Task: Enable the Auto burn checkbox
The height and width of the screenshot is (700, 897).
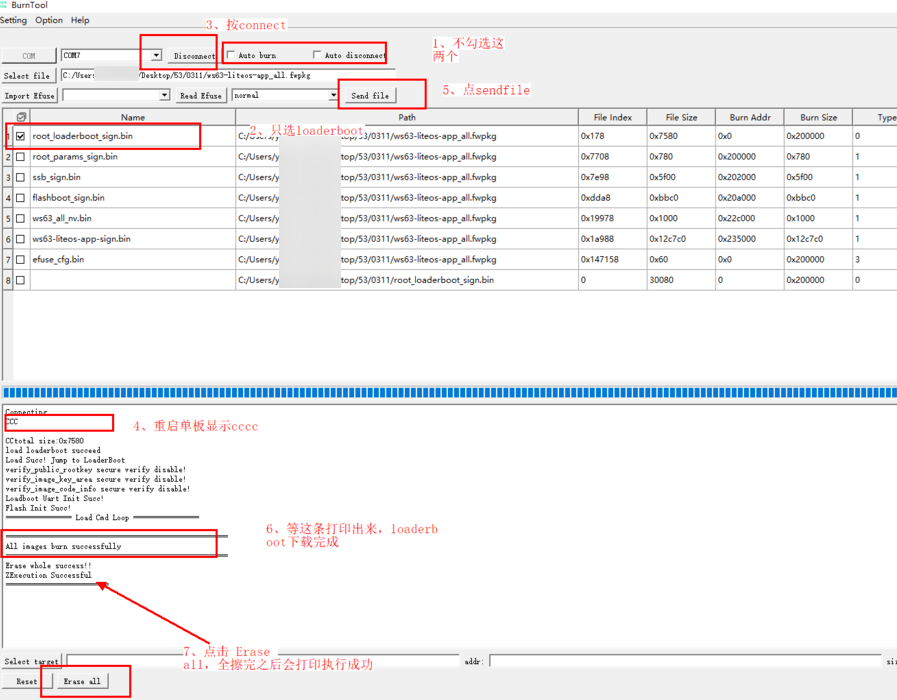Action: (232, 55)
